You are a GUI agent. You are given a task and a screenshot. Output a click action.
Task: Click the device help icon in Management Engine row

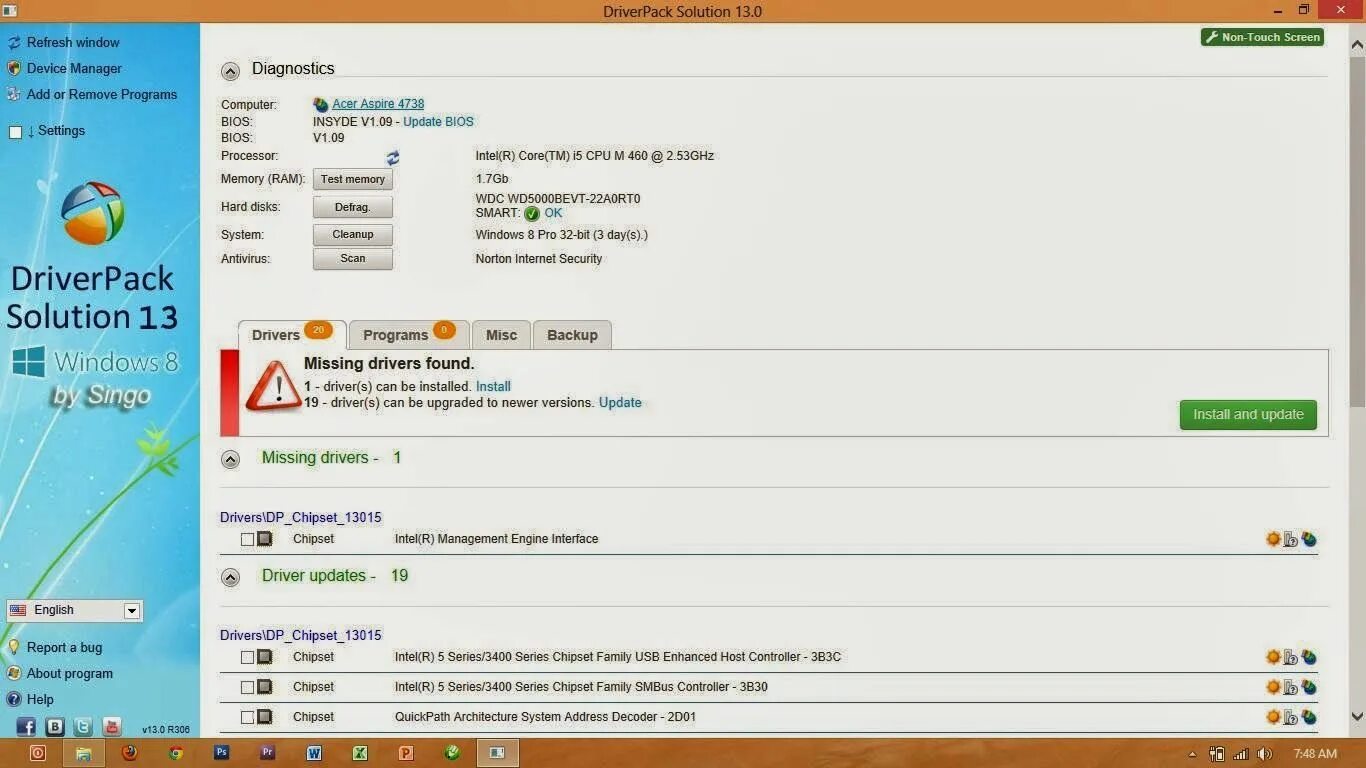tap(1291, 540)
